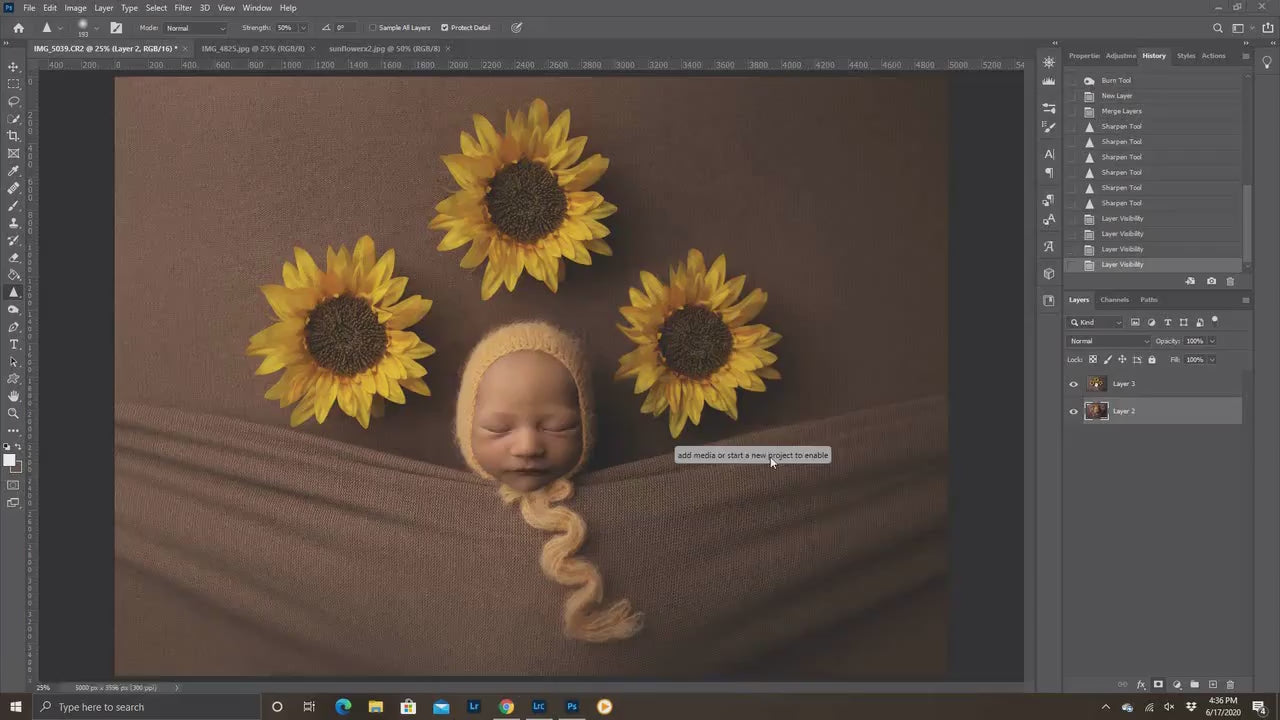
Task: Hide Layer 3 using its visibility eye
Action: point(1073,383)
